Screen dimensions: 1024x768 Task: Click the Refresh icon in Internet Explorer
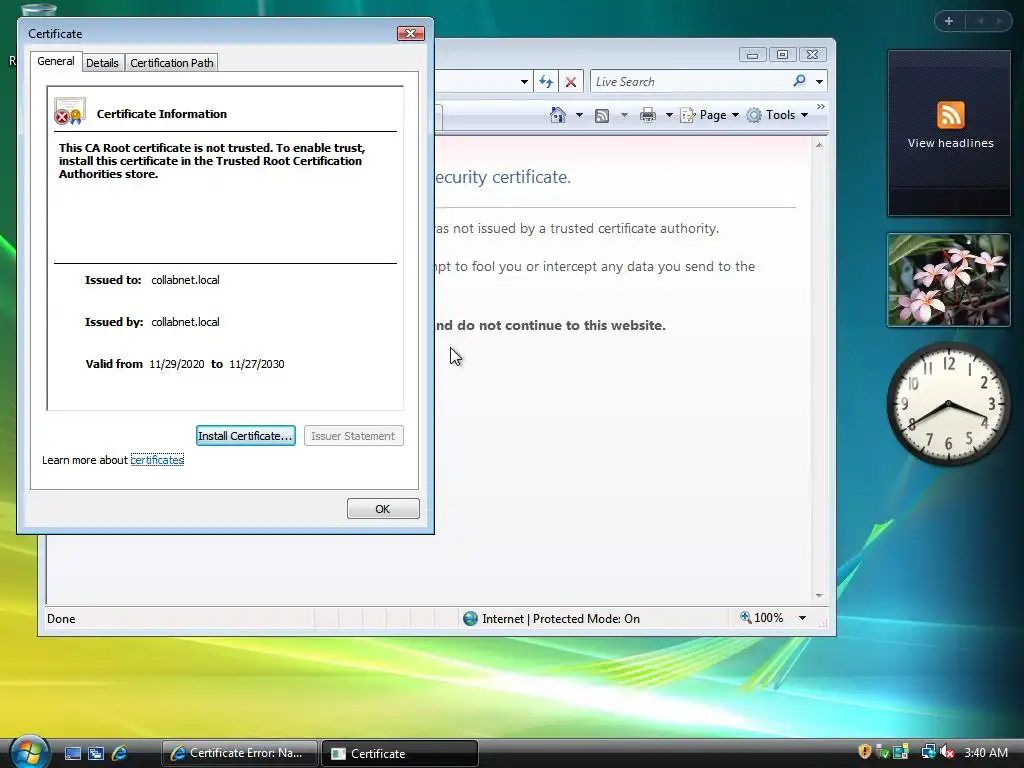[546, 82]
